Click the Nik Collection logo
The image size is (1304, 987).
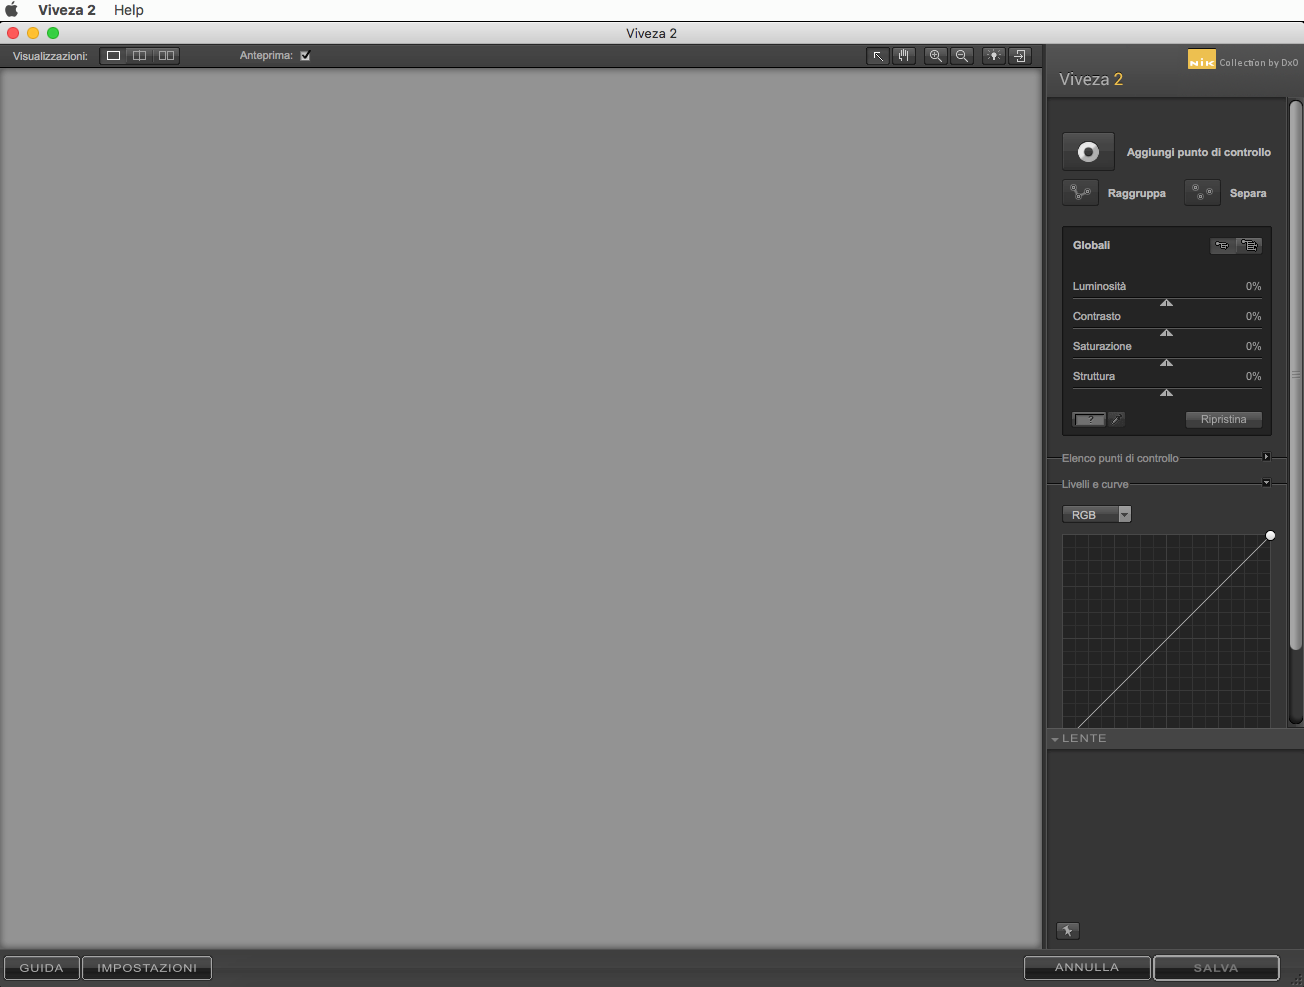(x=1202, y=60)
